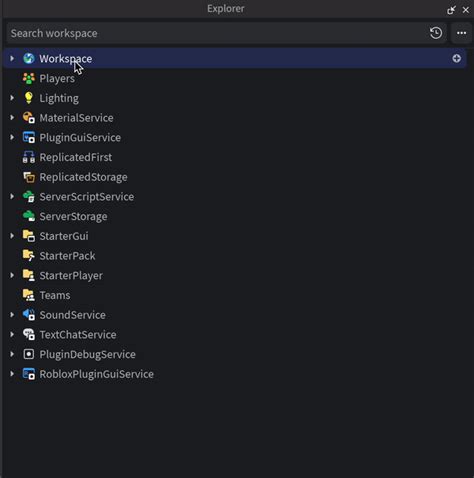Screen dimensions: 474x478
Task: Select the ReplicatedStorage row text
Action: coord(83,177)
